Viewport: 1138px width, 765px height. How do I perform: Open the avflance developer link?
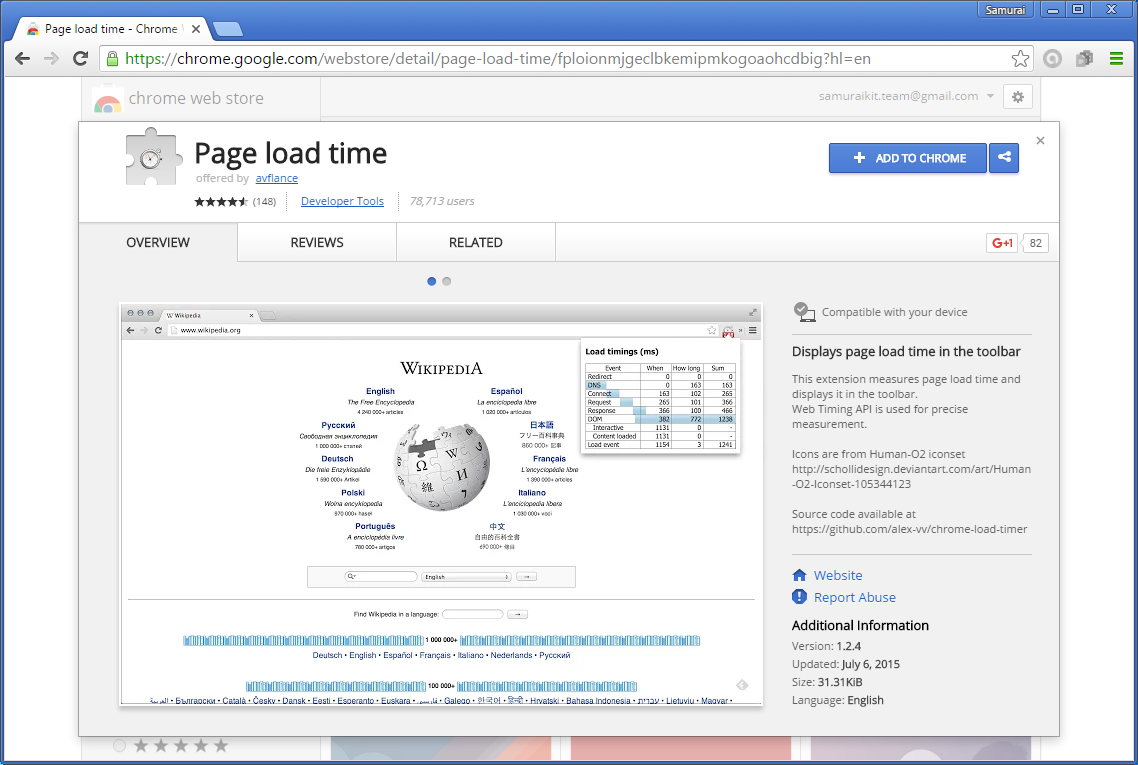tap(277, 178)
